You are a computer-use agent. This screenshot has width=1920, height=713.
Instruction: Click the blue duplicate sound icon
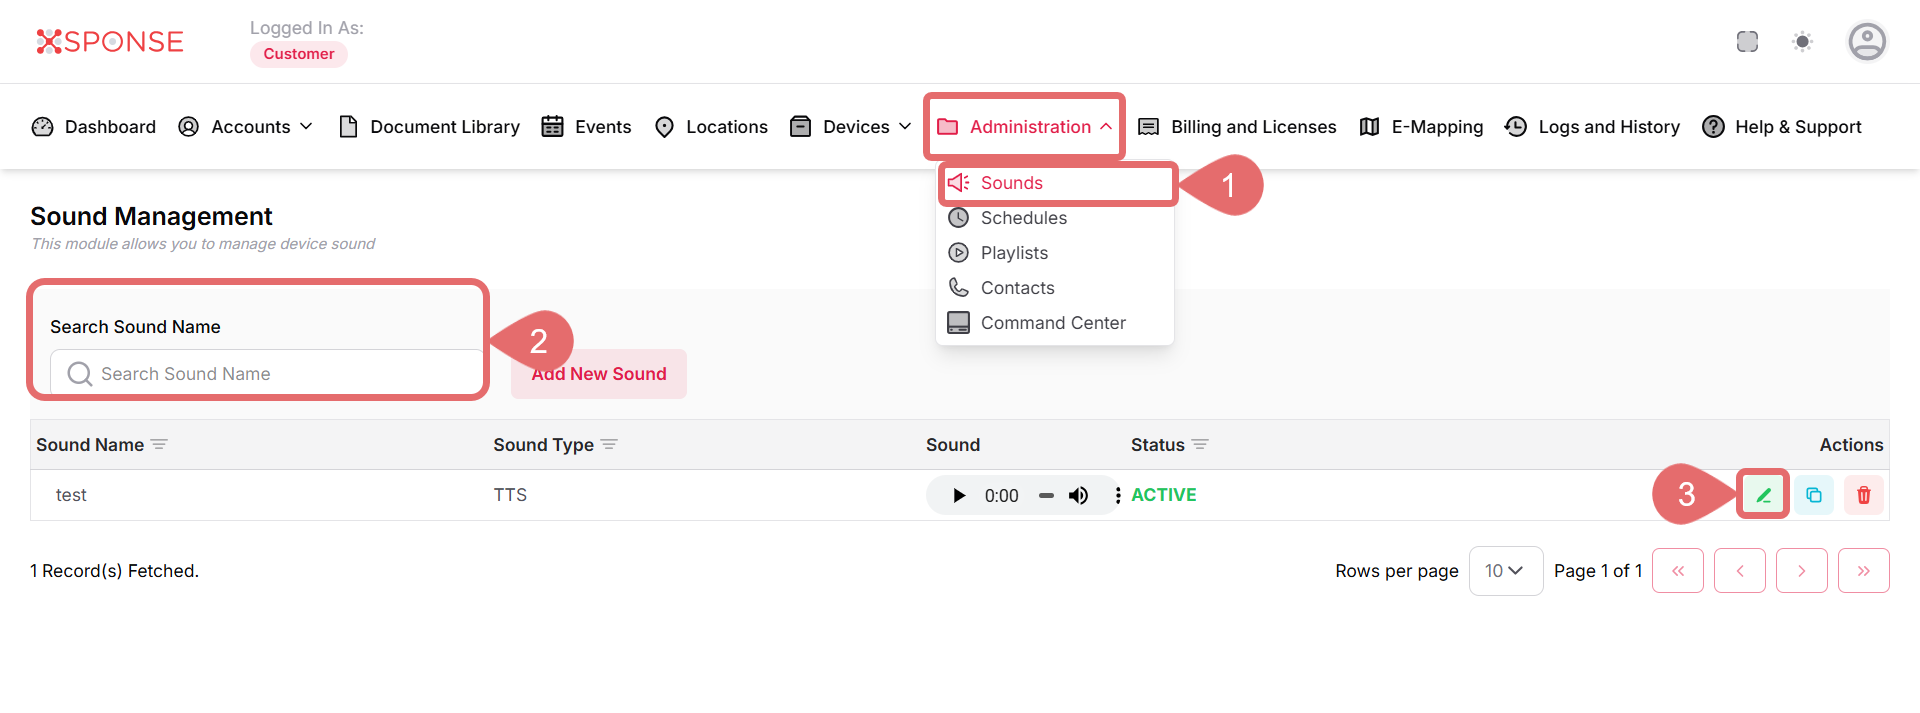(1813, 495)
